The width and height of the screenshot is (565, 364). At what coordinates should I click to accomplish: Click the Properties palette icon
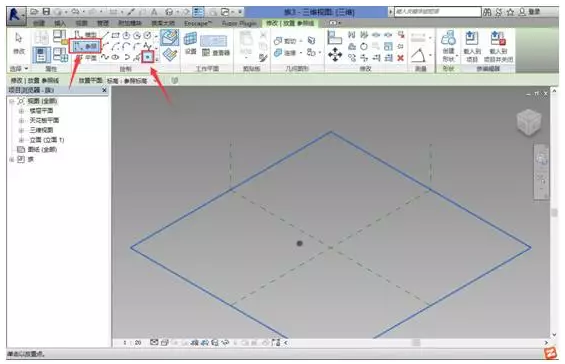pyautogui.click(x=41, y=55)
